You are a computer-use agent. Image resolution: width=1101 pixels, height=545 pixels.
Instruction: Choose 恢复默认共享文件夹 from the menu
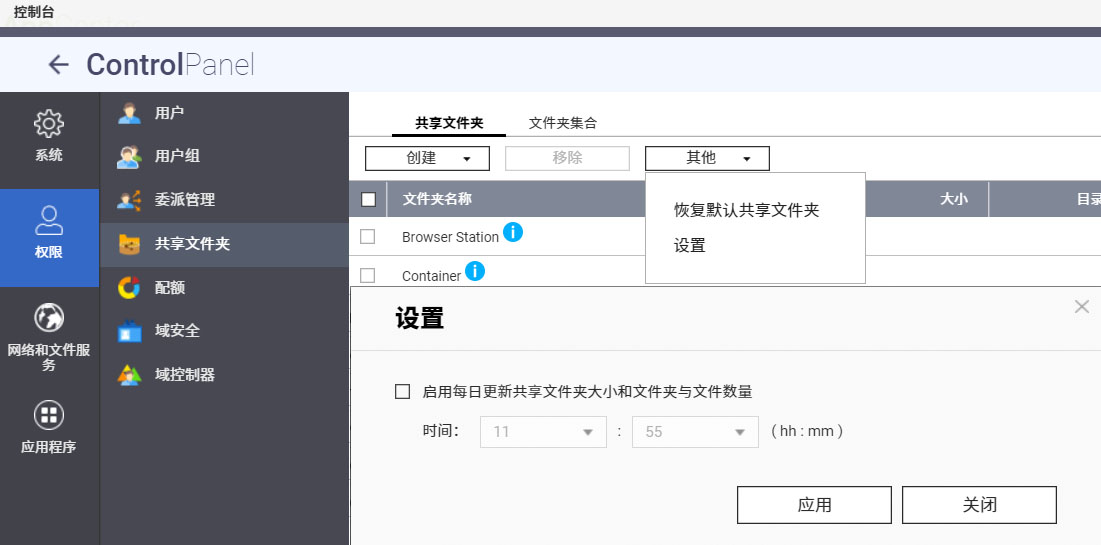(x=746, y=211)
